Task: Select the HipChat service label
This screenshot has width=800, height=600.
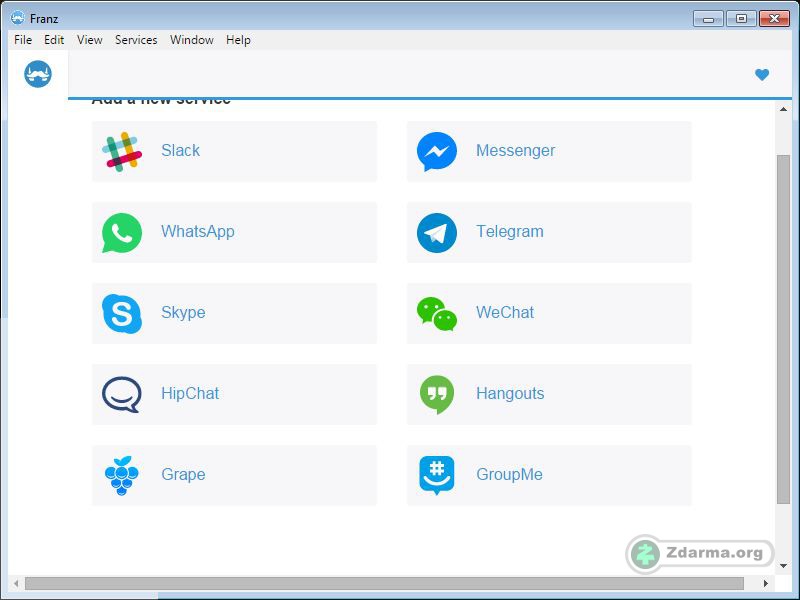Action: [x=190, y=393]
